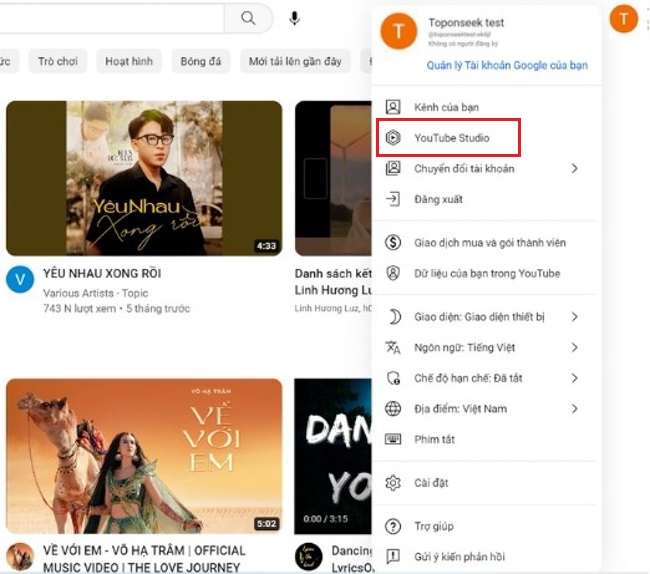Viewport: 650px width, 574px height.
Task: Click Quản lý Tài khoản Google của bạn link
Action: [x=507, y=66]
